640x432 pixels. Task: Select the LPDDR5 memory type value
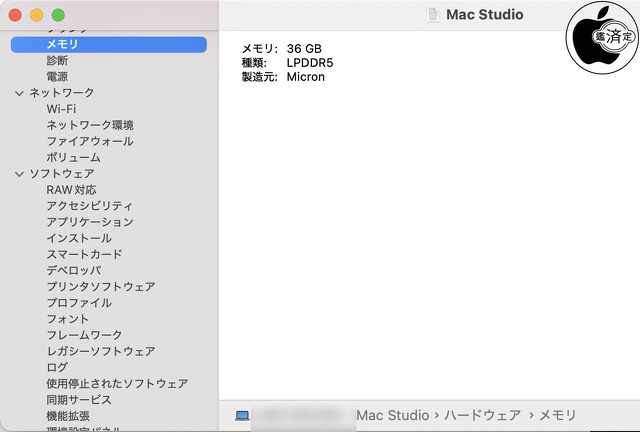point(309,62)
